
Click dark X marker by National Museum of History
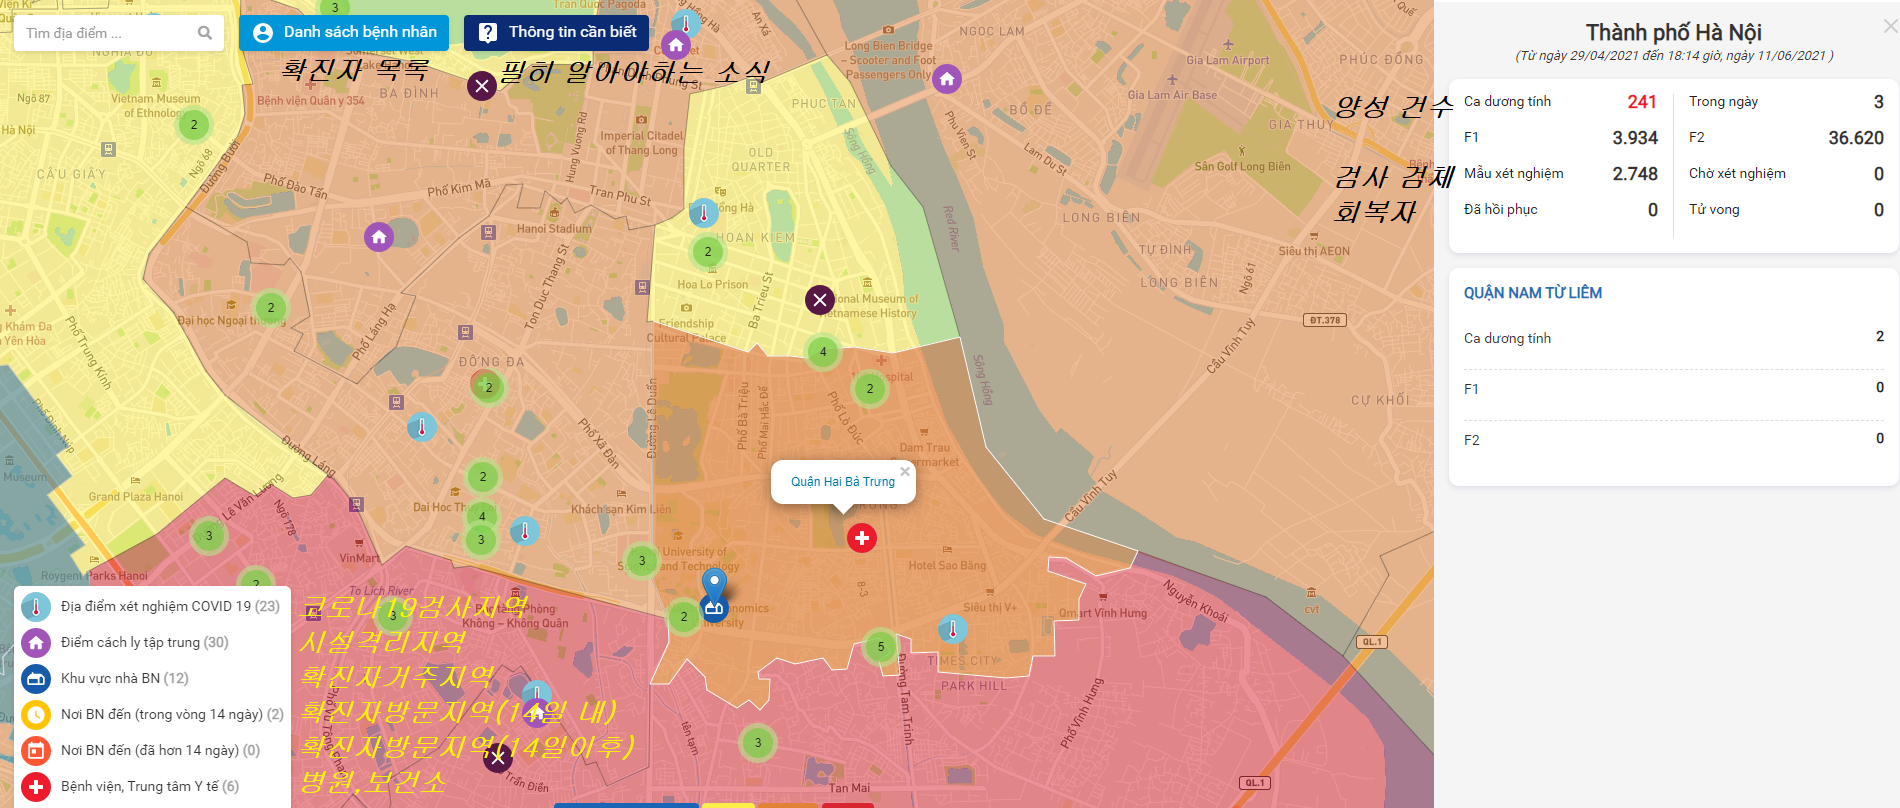820,300
